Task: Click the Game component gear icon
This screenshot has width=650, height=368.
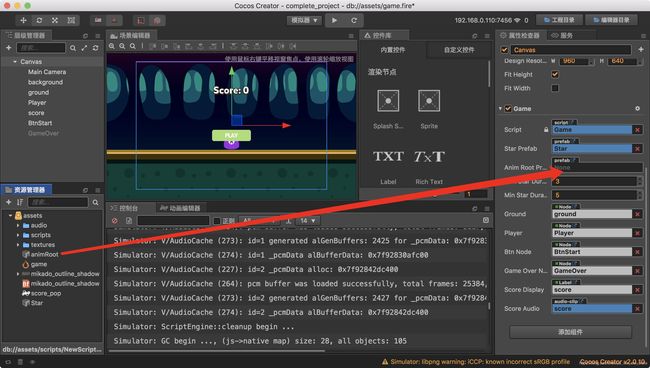Action: coord(637,109)
